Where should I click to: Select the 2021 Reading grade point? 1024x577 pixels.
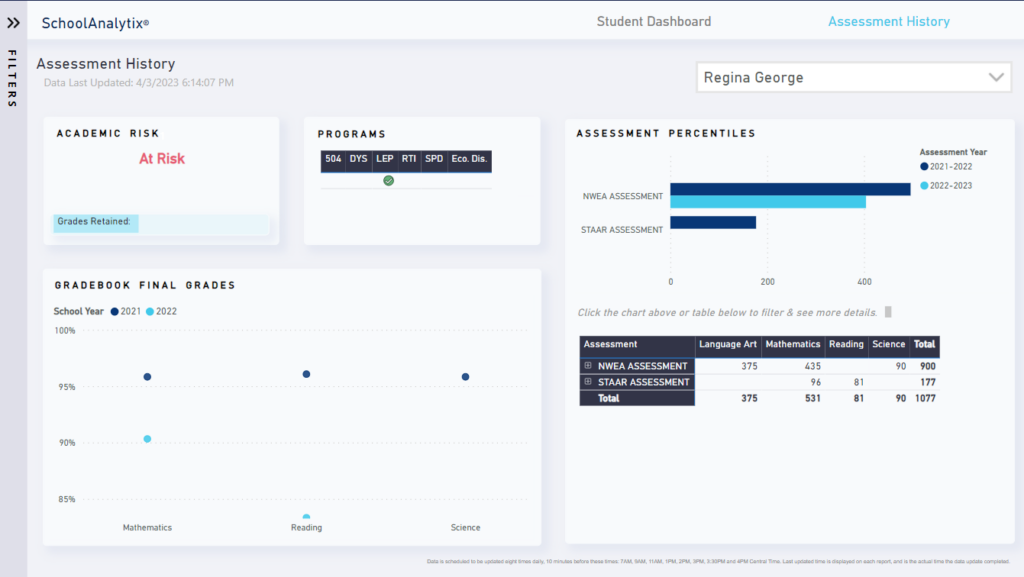coord(306,374)
